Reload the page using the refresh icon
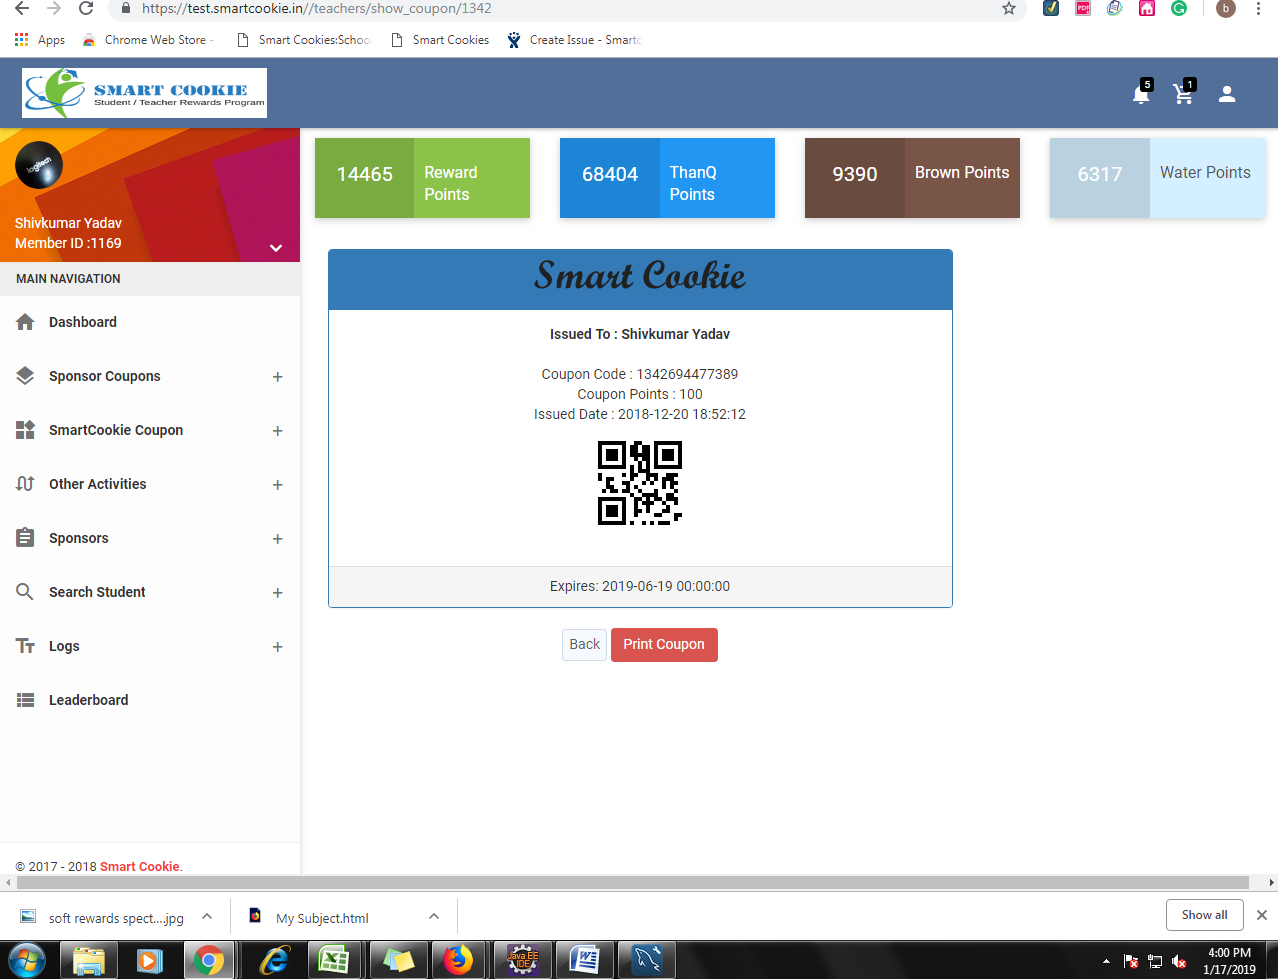This screenshot has width=1278, height=979. pos(86,9)
